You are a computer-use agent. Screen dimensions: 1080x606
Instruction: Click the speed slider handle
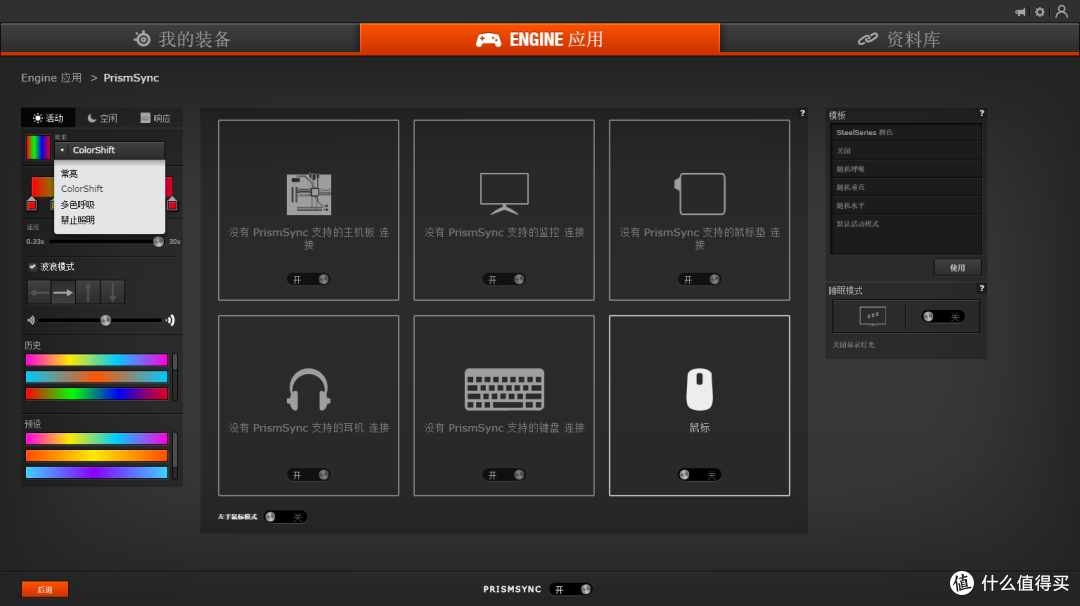(x=158, y=242)
